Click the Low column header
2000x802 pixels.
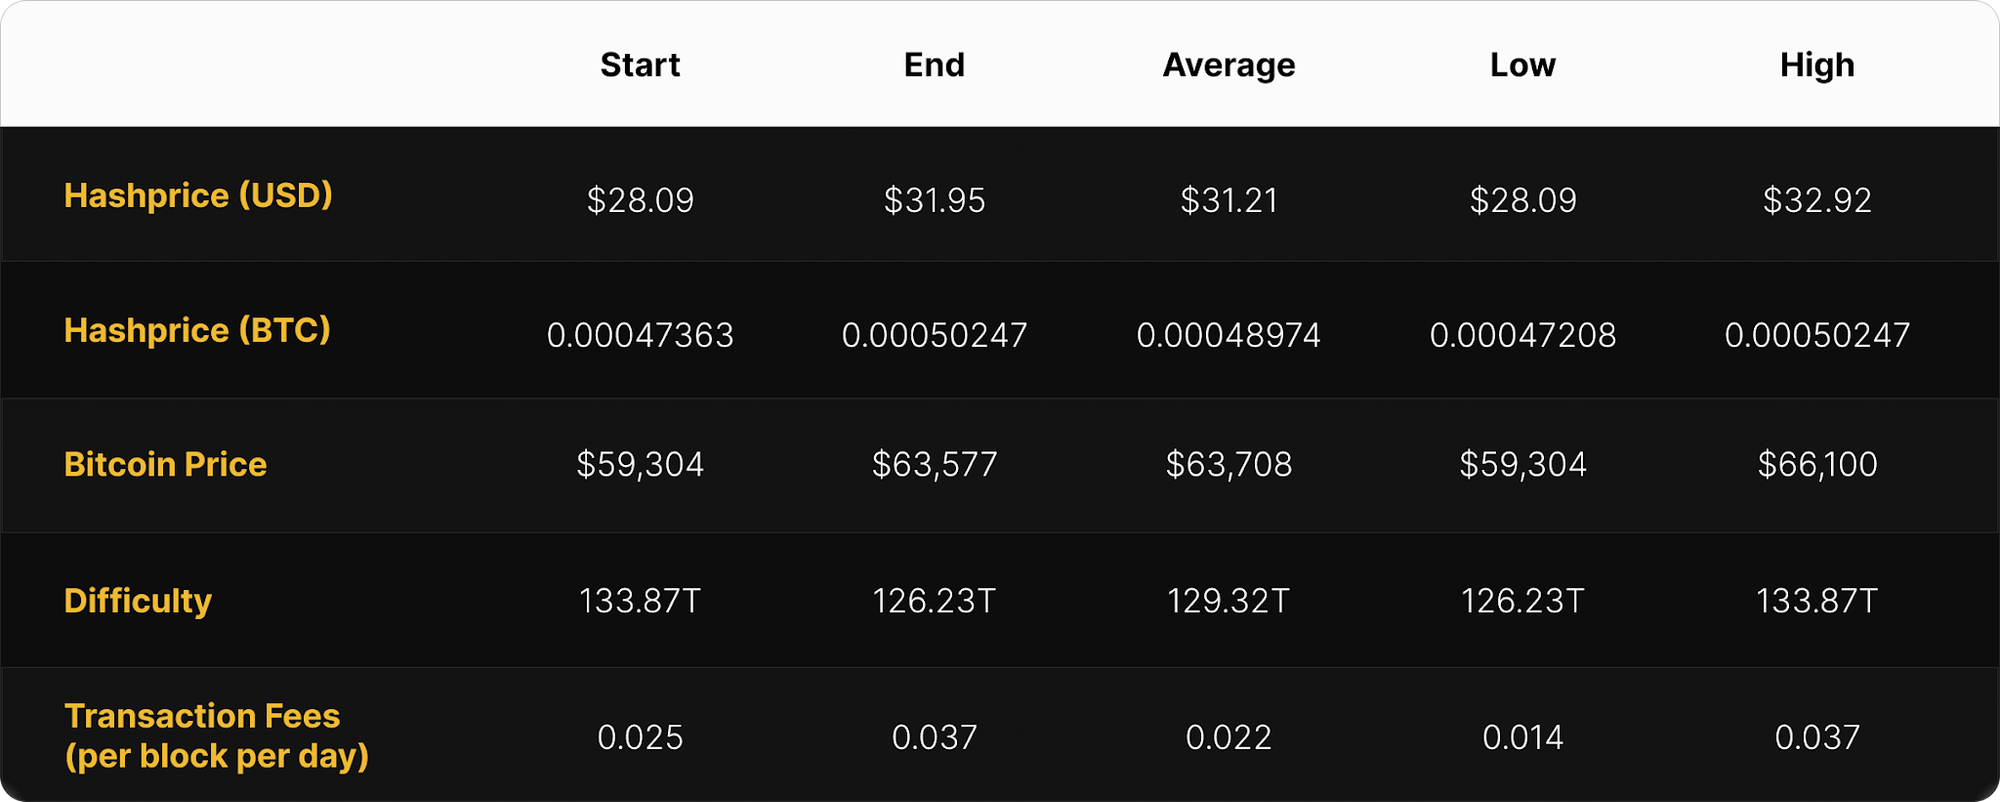point(1523,65)
